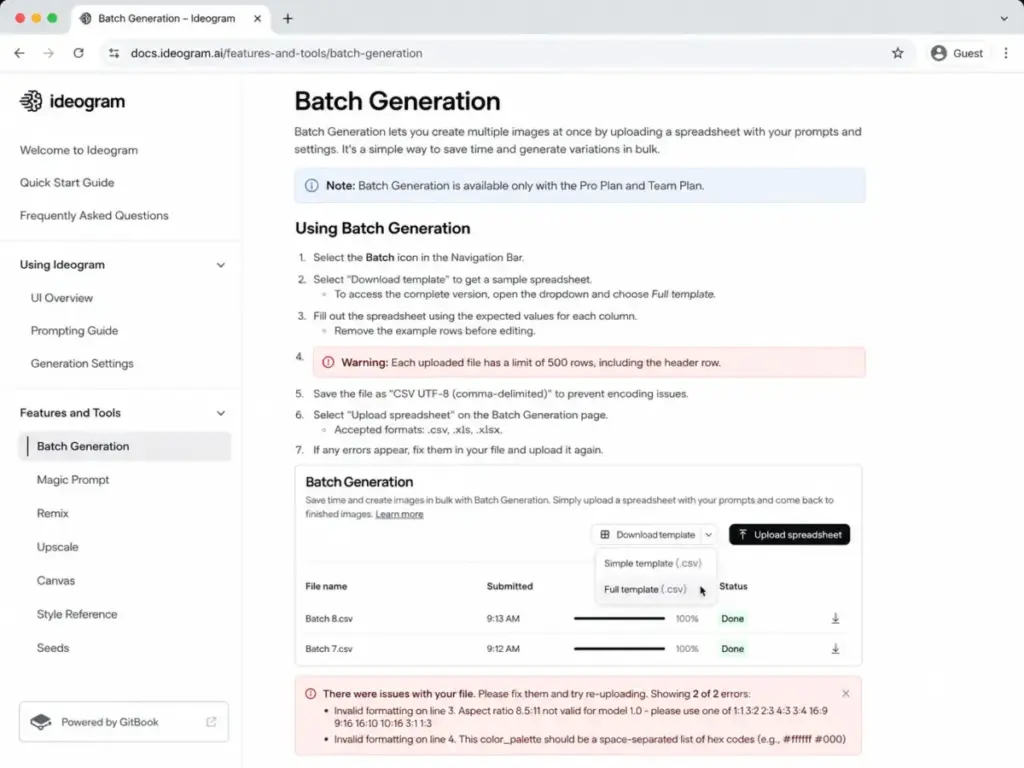Viewport: 1024px width, 768px height.
Task: Click the Ideogram logo icon in sidebar
Action: (x=31, y=101)
